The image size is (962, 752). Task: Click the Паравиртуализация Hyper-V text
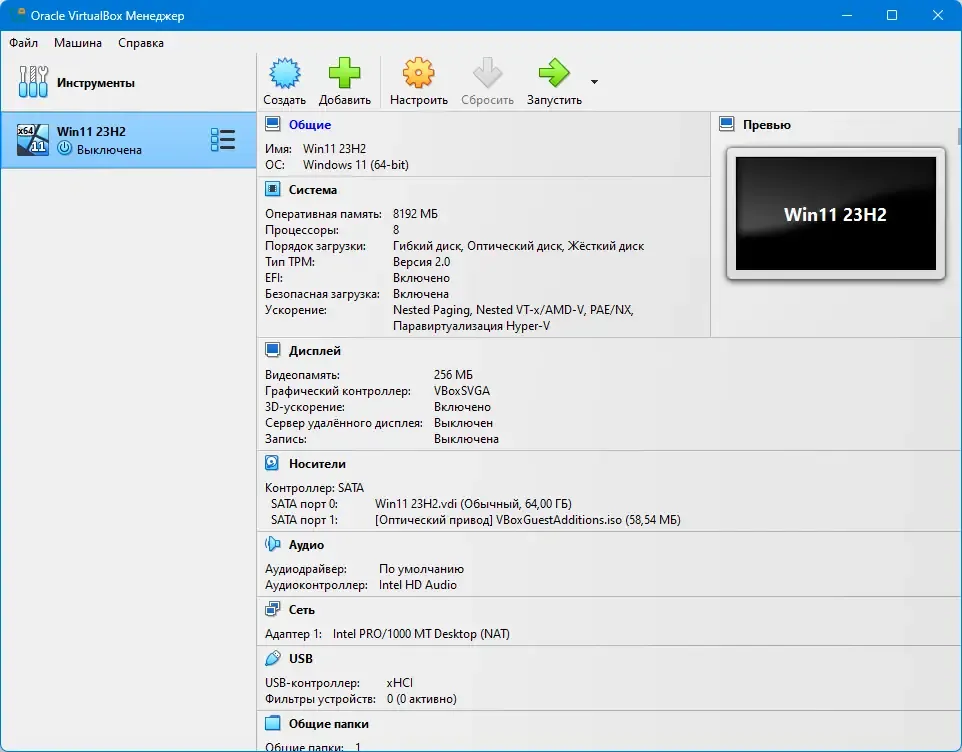(471, 326)
